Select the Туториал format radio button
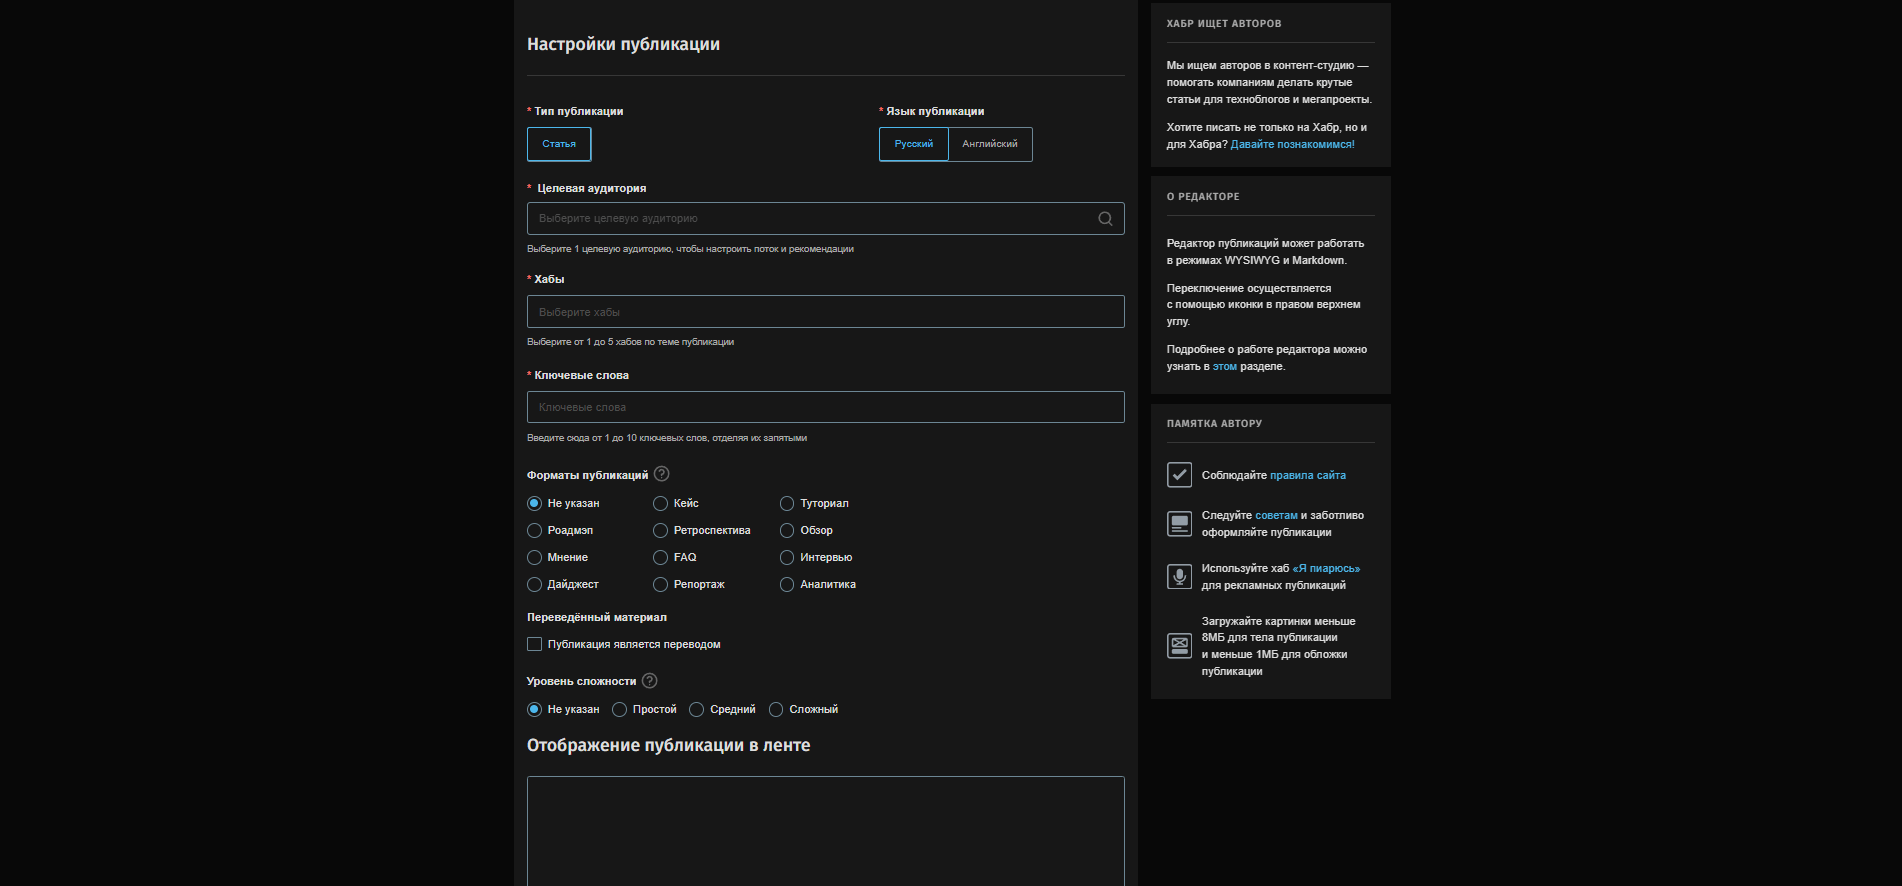 [787, 504]
